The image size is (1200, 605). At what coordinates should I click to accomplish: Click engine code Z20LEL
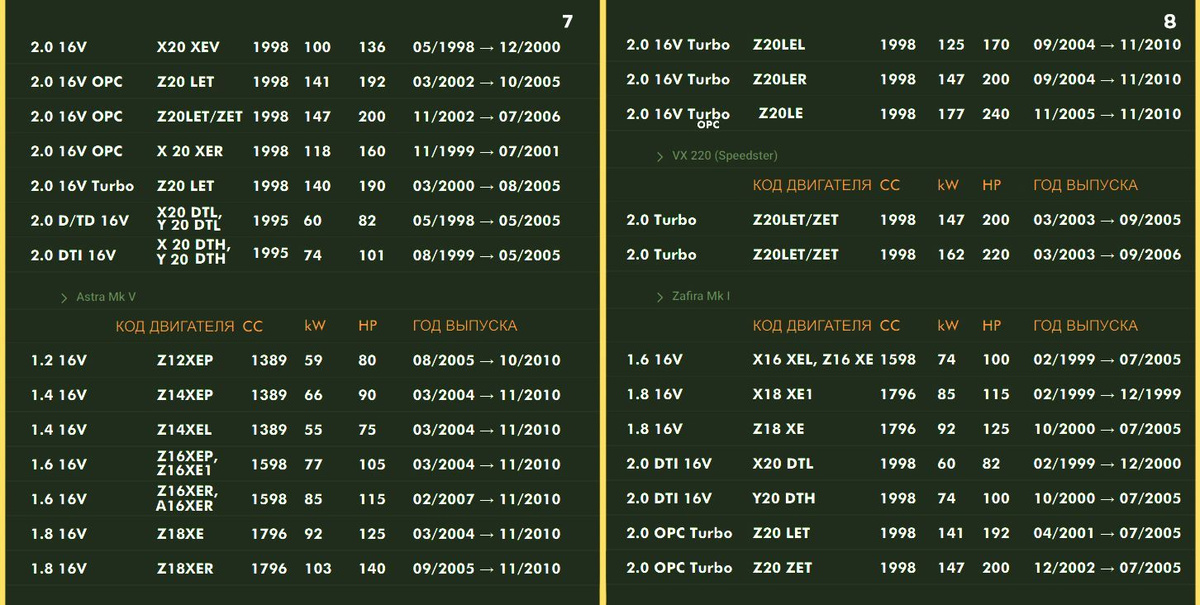pyautogui.click(x=779, y=45)
